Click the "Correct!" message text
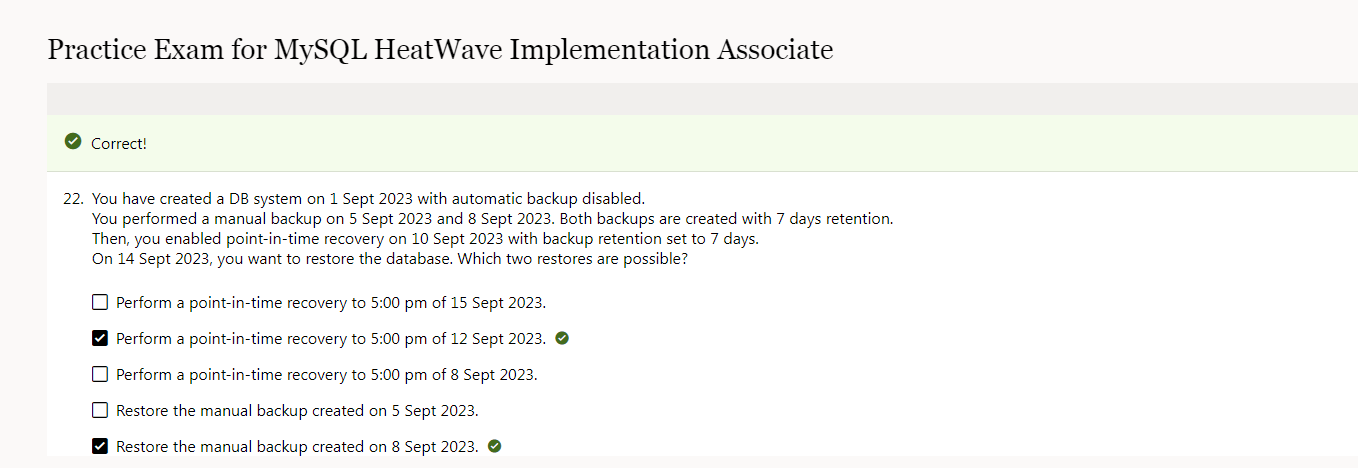This screenshot has width=1358, height=468. [119, 143]
